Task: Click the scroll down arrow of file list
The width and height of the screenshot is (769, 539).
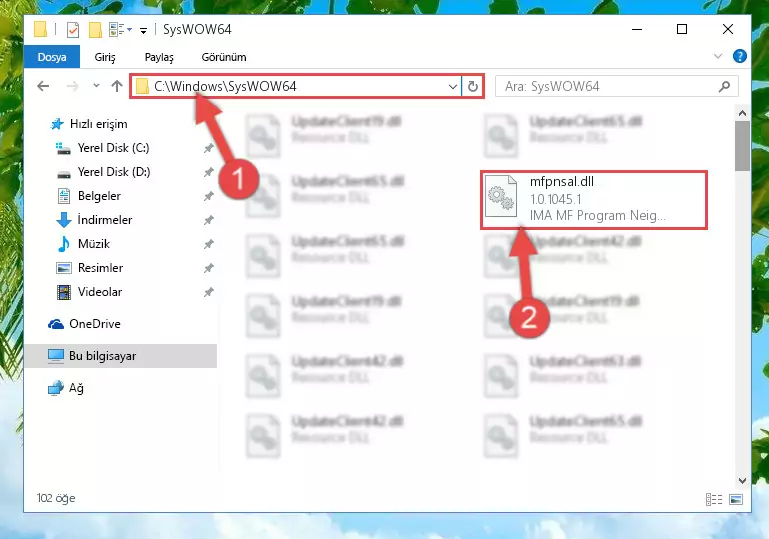Action: click(x=742, y=481)
